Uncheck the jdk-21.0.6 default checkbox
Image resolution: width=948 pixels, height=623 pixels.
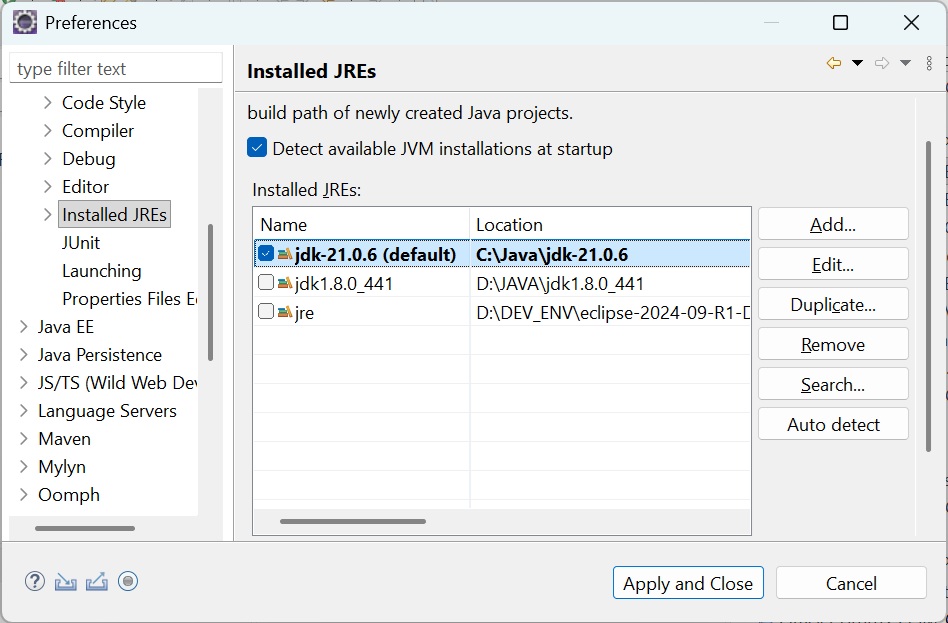[265, 253]
